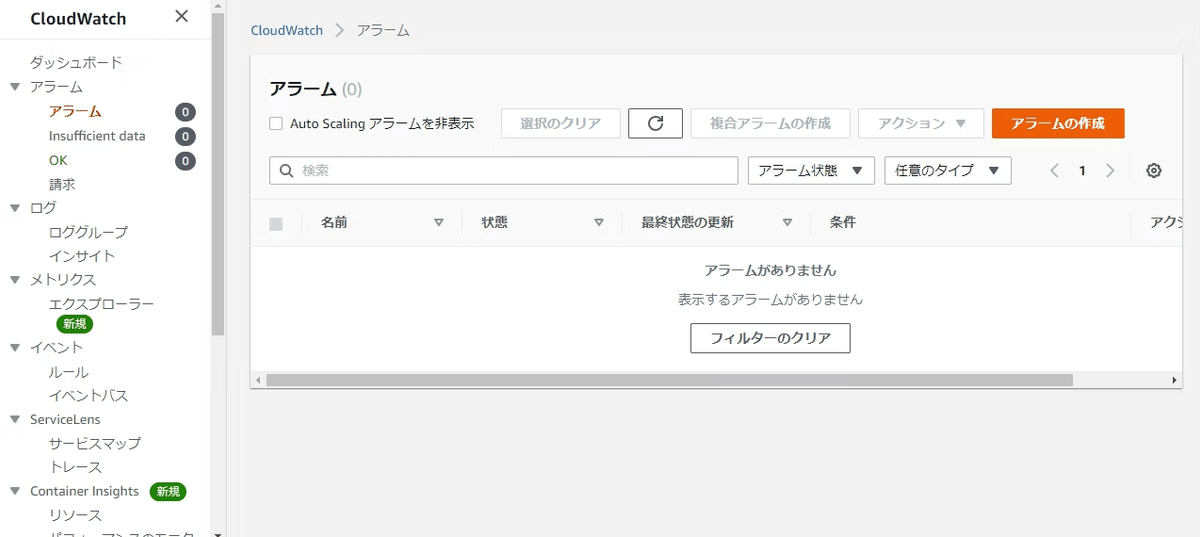Click the アラーム breadcrumb text
Image resolution: width=1200 pixels, height=537 pixels.
(x=383, y=30)
